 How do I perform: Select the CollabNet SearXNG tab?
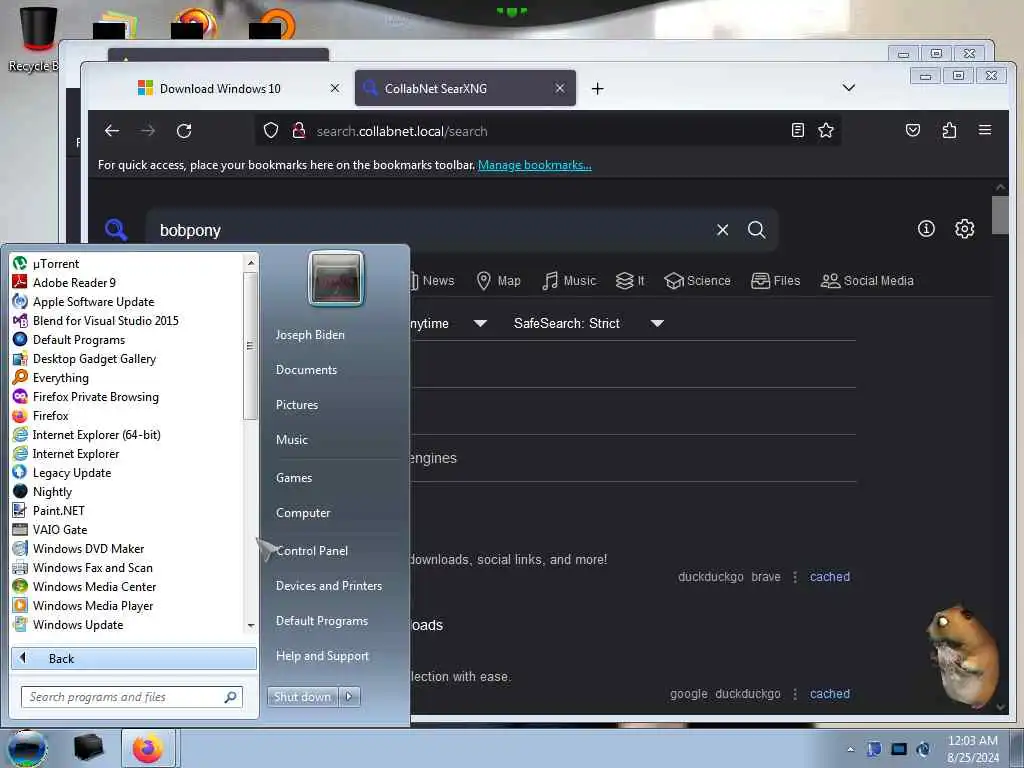pyautogui.click(x=465, y=88)
